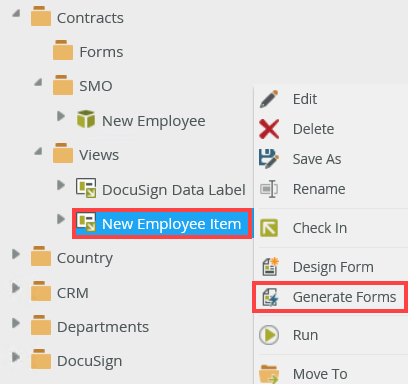This screenshot has height=384, width=408.
Task: Collapse the SMO folder arrow
Action: [38, 82]
